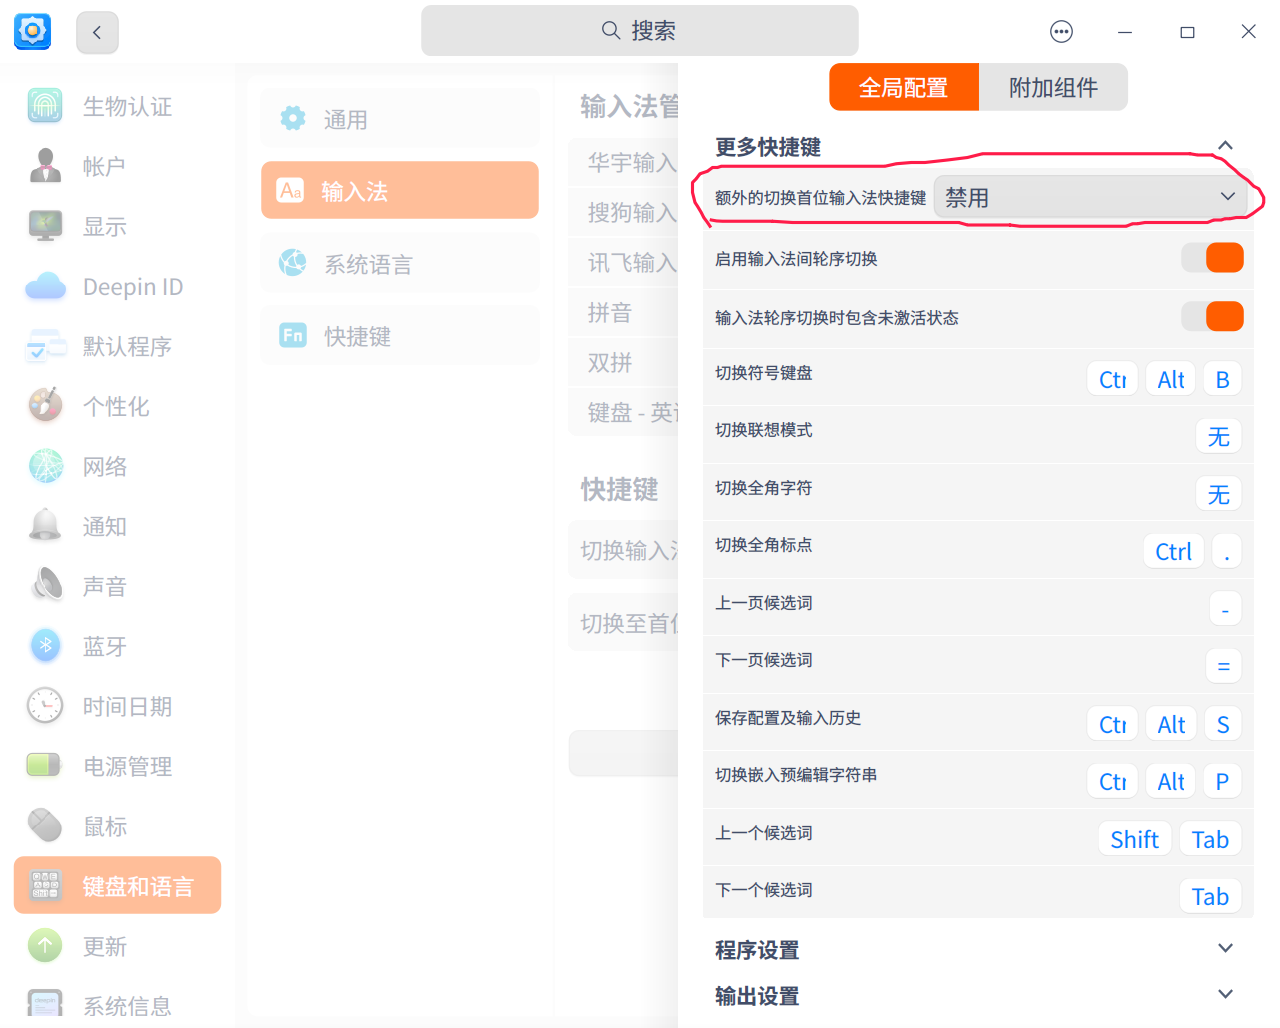Select 输入法 in the middle menu
This screenshot has width=1280, height=1028.
(x=399, y=190)
